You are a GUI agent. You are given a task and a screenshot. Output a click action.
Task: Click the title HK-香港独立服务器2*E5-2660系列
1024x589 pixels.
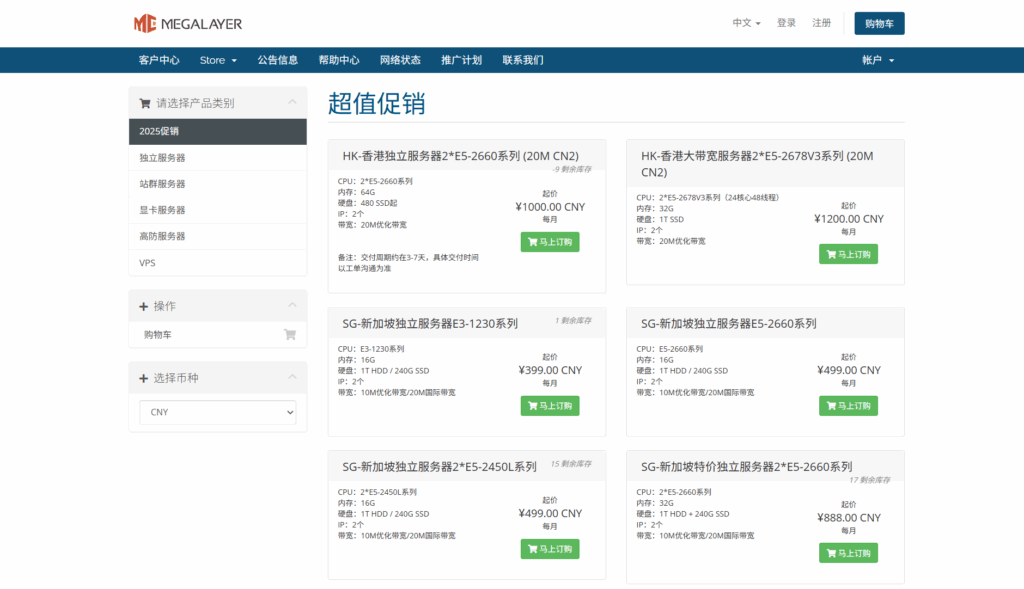coord(460,156)
